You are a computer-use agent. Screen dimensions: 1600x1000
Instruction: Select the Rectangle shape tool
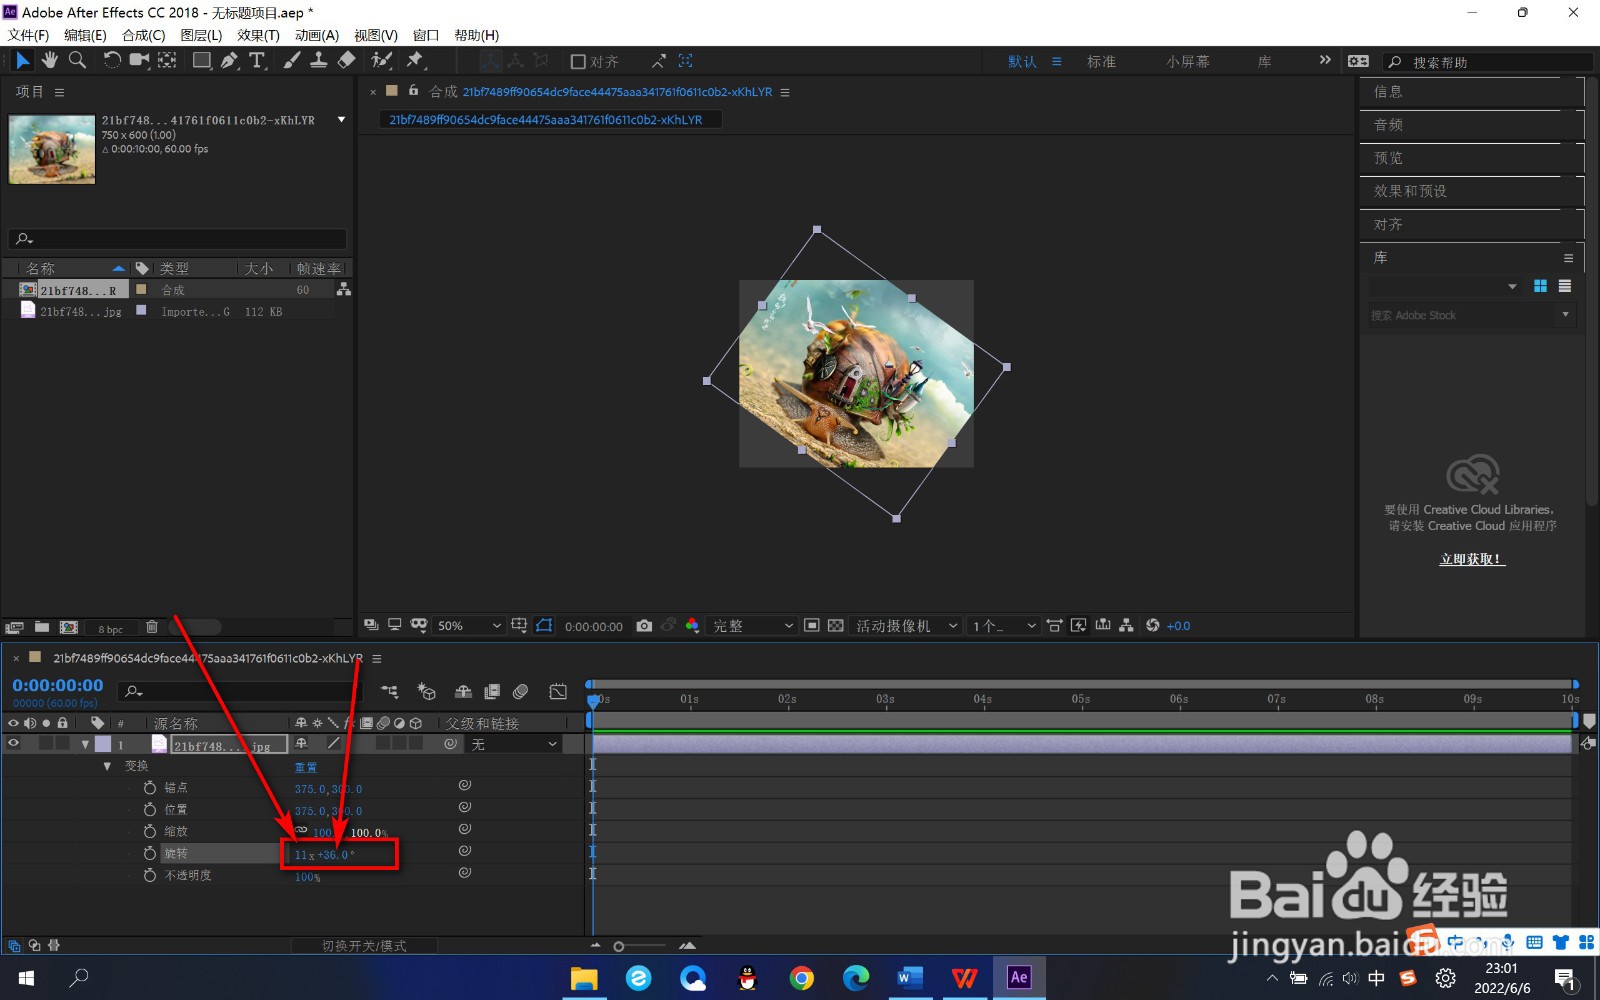(x=202, y=60)
